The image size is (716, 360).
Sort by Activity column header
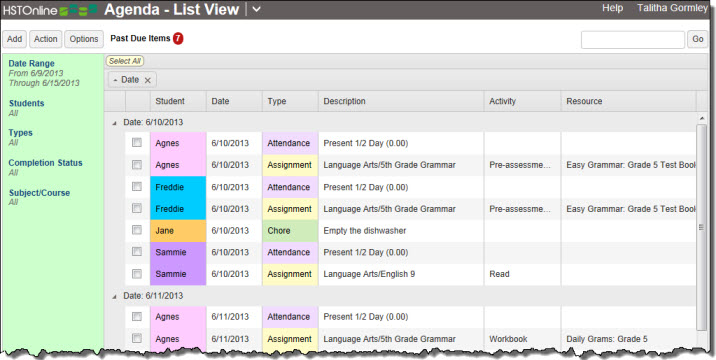pyautogui.click(x=522, y=101)
